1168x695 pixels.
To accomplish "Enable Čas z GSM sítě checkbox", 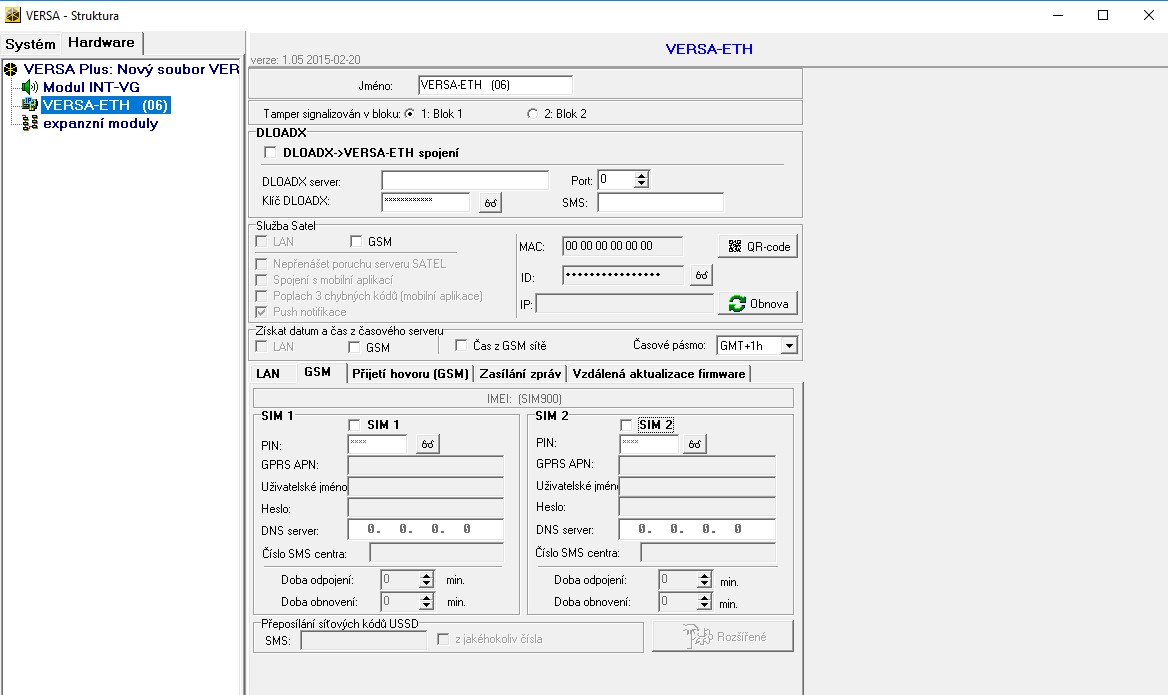I will pyautogui.click(x=461, y=346).
